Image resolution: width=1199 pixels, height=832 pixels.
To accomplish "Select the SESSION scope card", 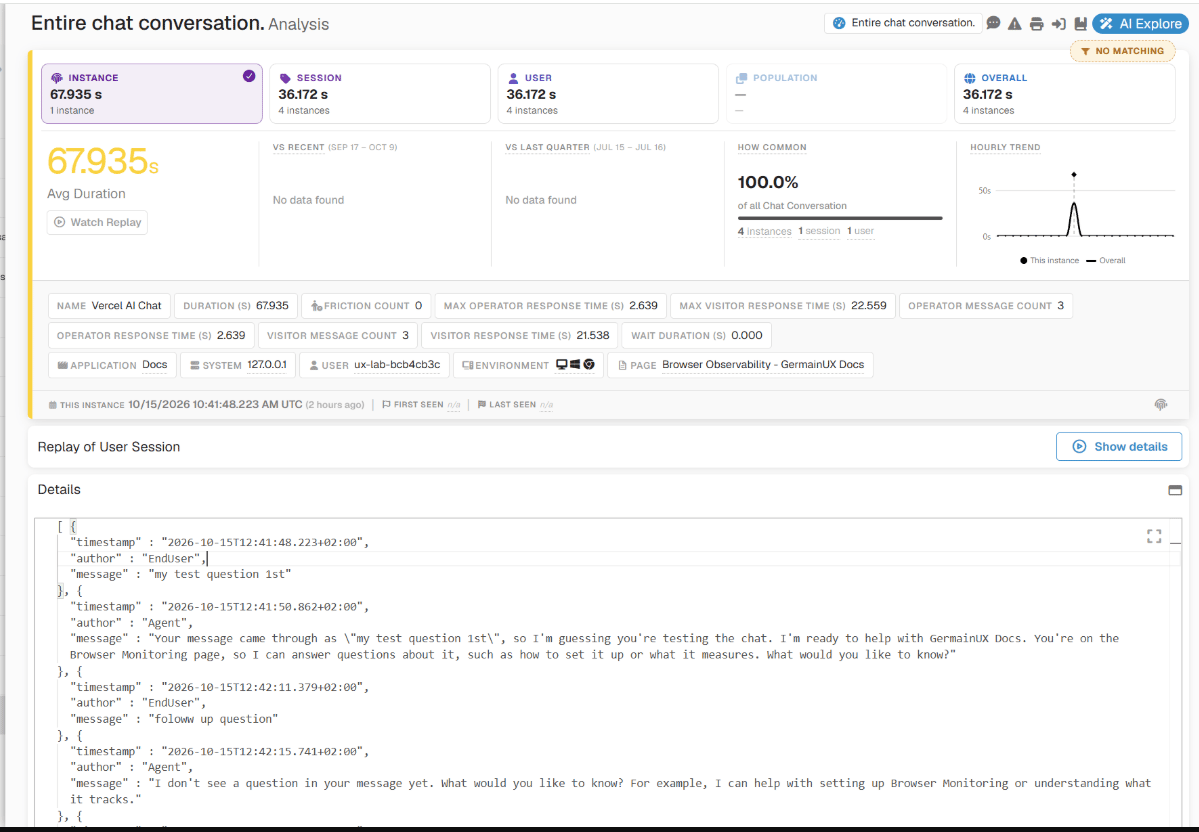I will click(x=379, y=93).
